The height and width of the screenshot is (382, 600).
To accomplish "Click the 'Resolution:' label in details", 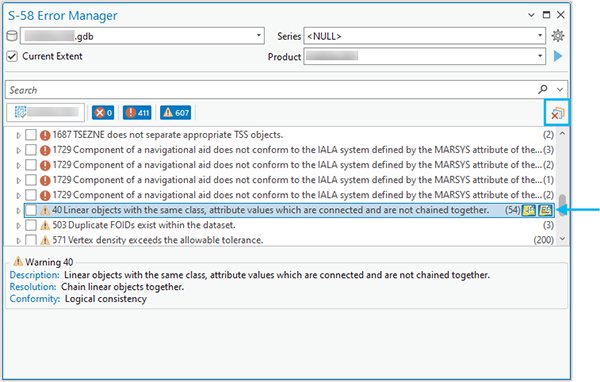I will (x=33, y=287).
